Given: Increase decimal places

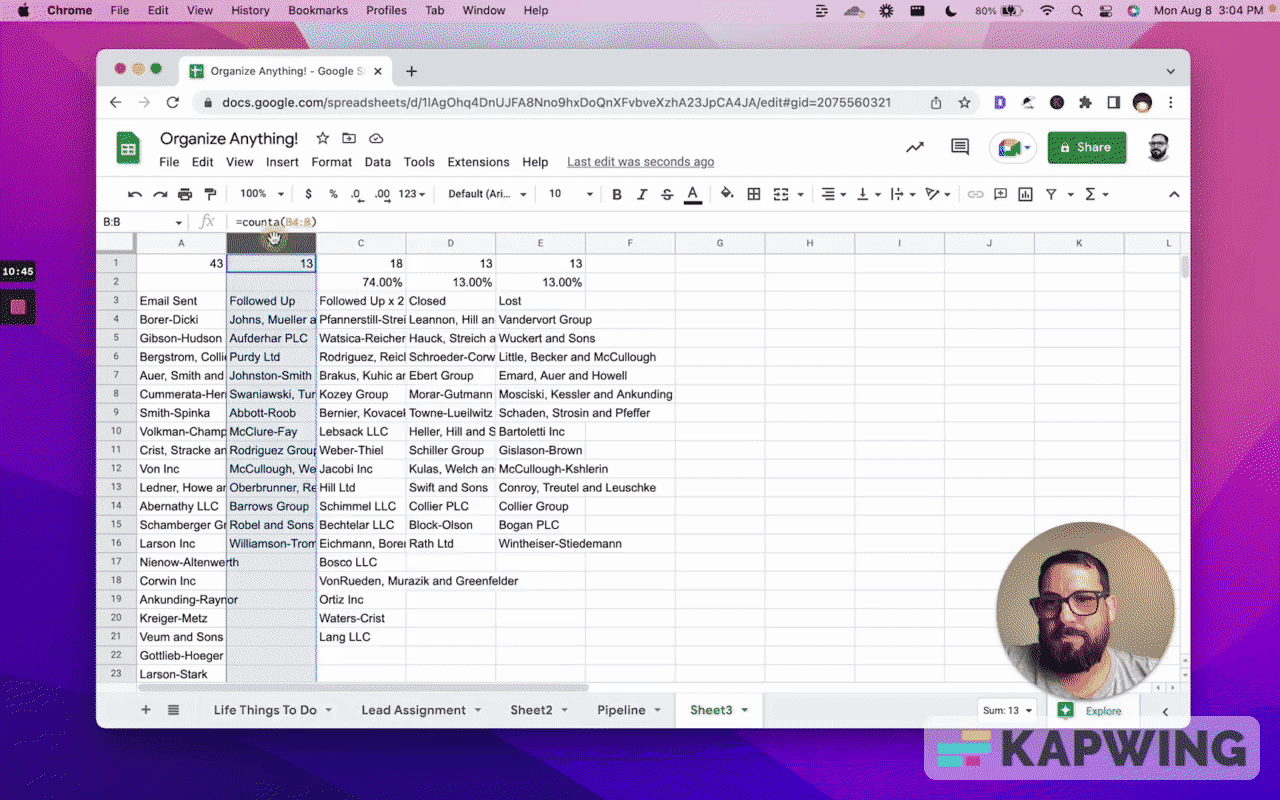Looking at the screenshot, I should (x=382, y=194).
